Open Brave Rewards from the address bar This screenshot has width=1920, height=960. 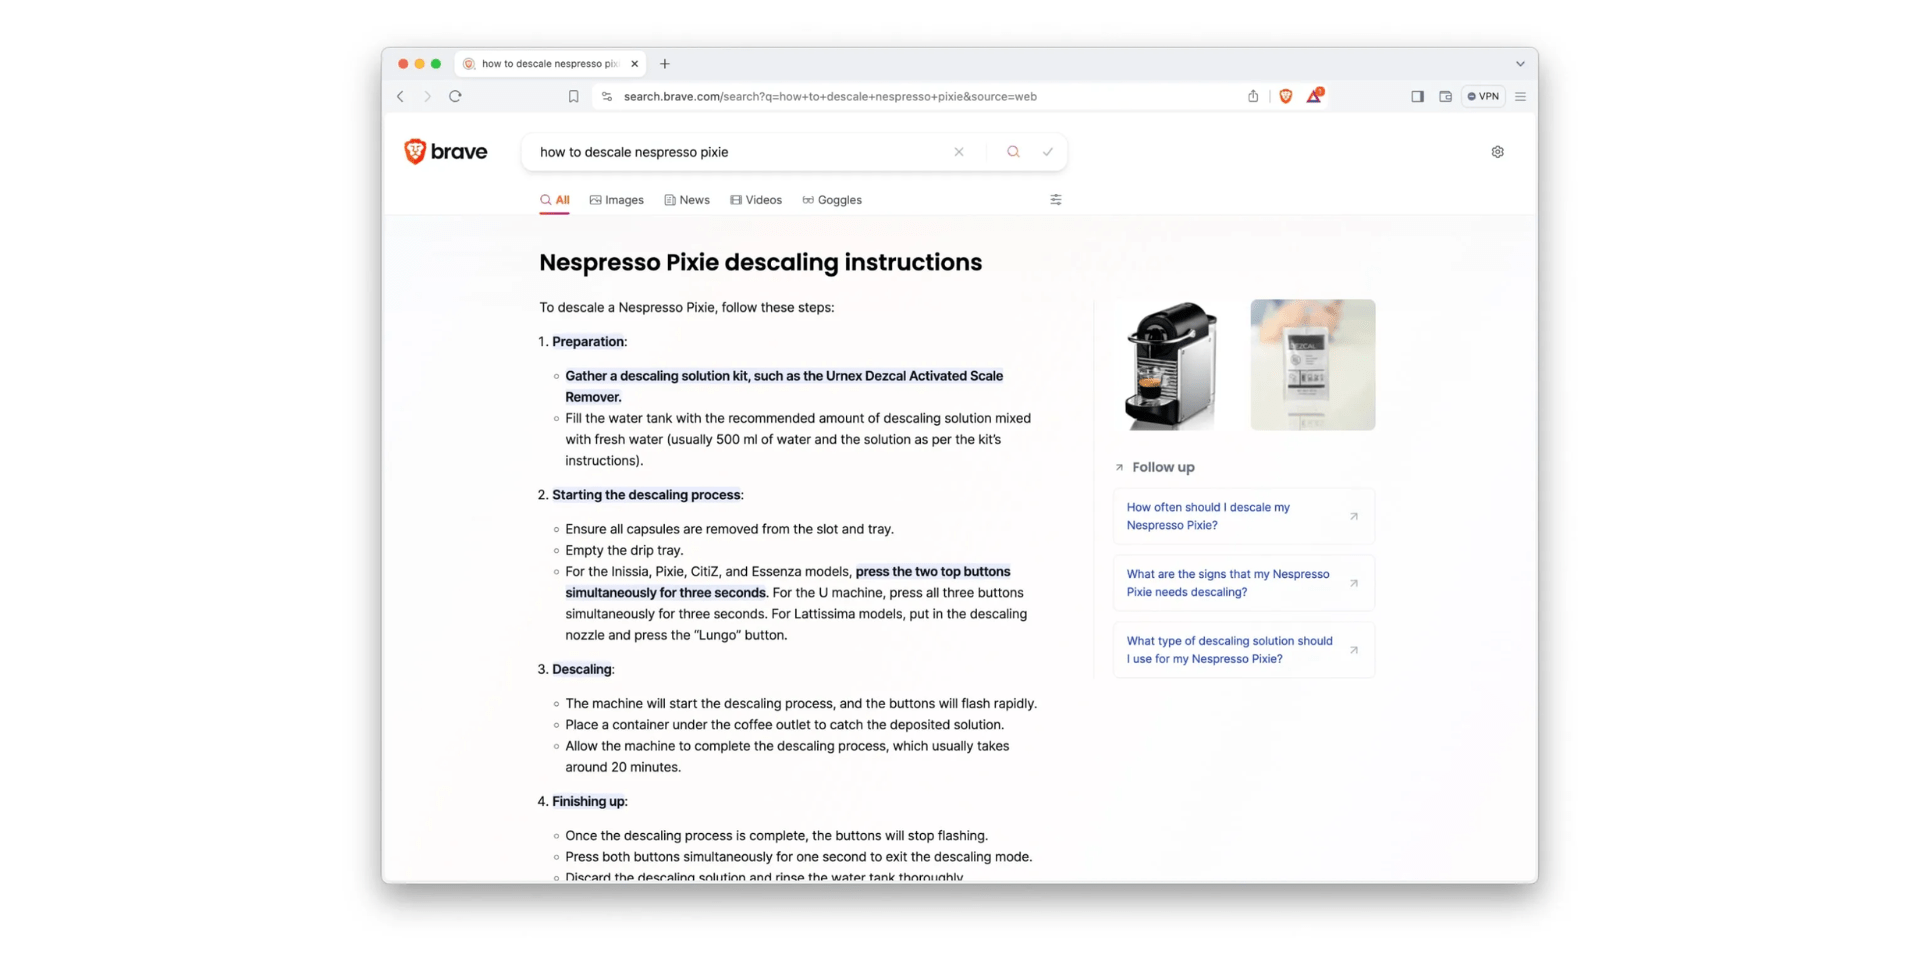click(x=1314, y=96)
